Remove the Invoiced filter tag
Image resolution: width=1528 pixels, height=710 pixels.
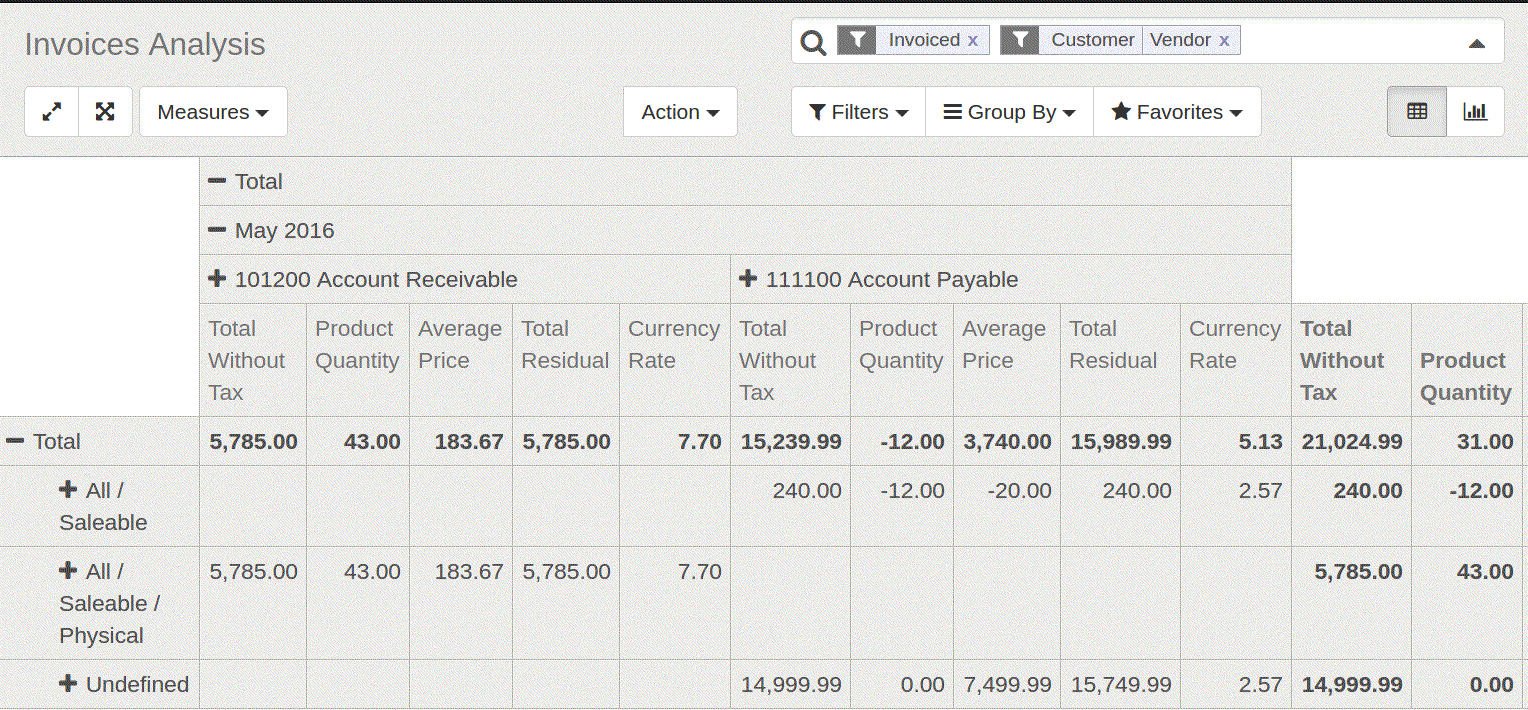(x=972, y=40)
